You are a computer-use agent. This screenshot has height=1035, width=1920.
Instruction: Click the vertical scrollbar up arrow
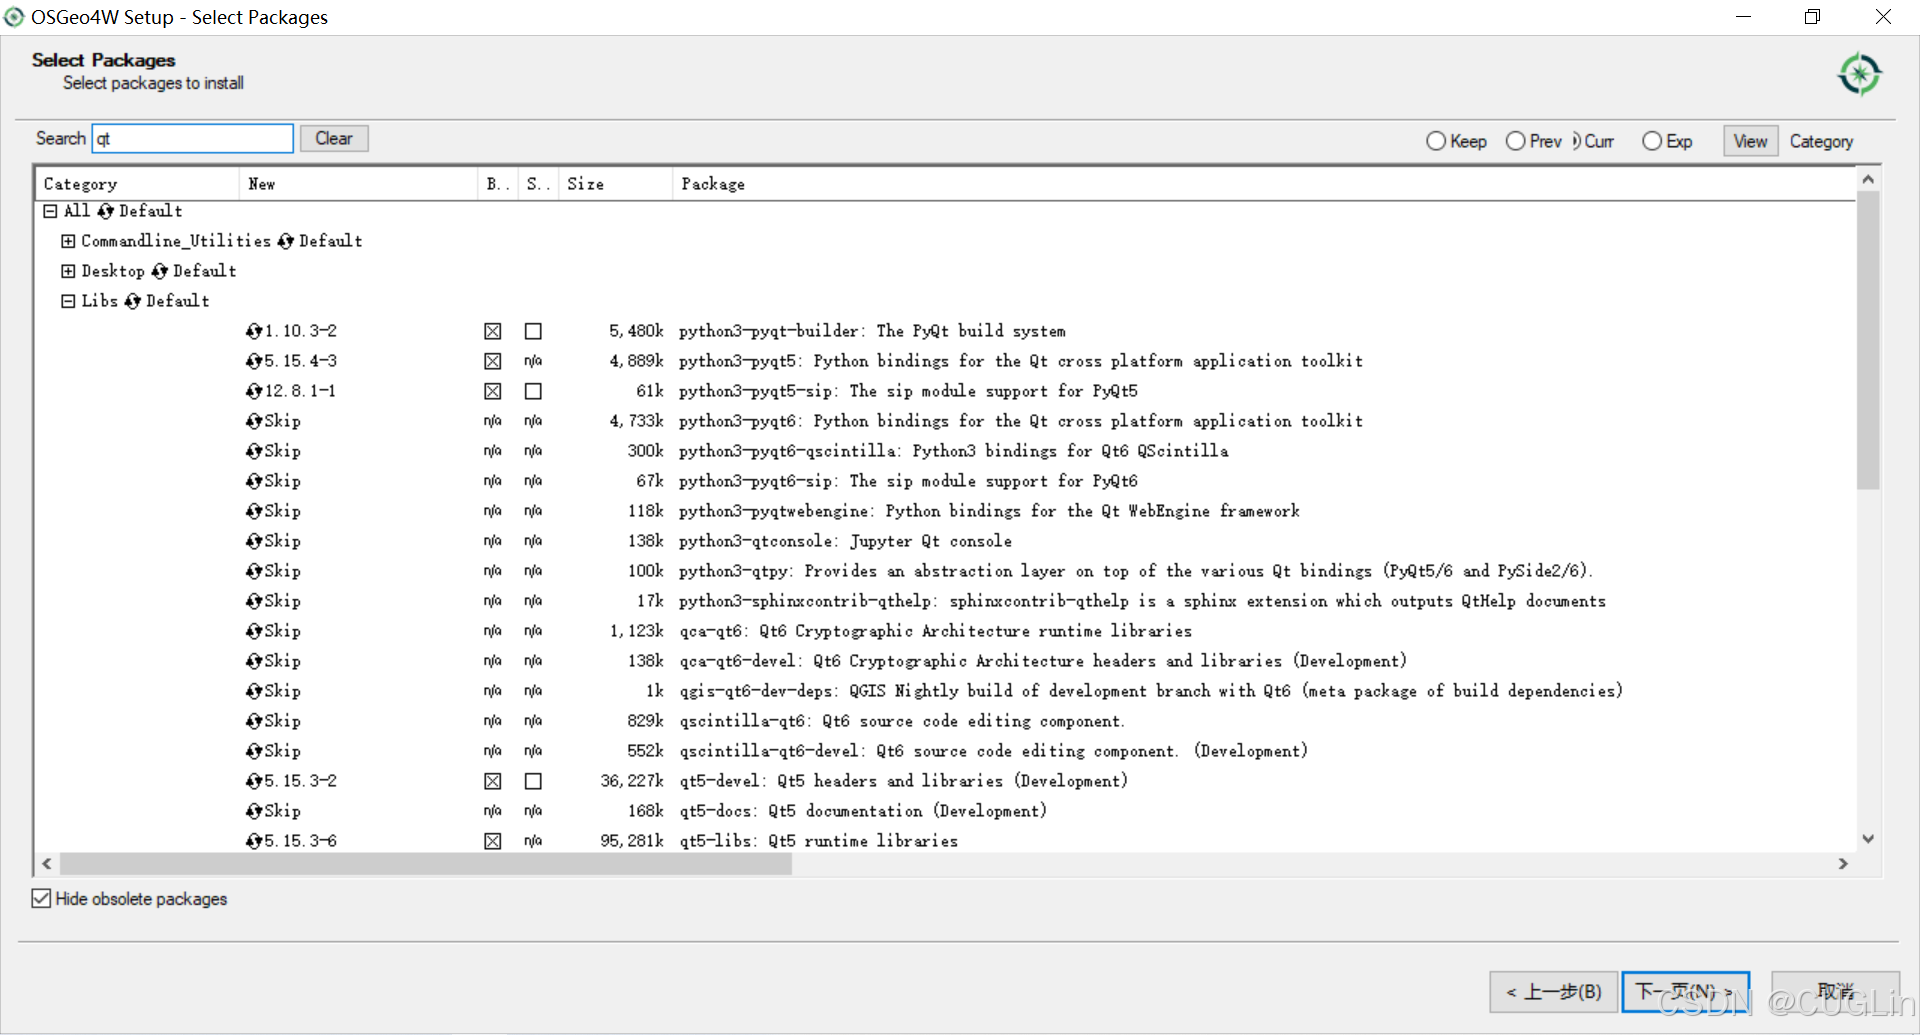click(1868, 179)
